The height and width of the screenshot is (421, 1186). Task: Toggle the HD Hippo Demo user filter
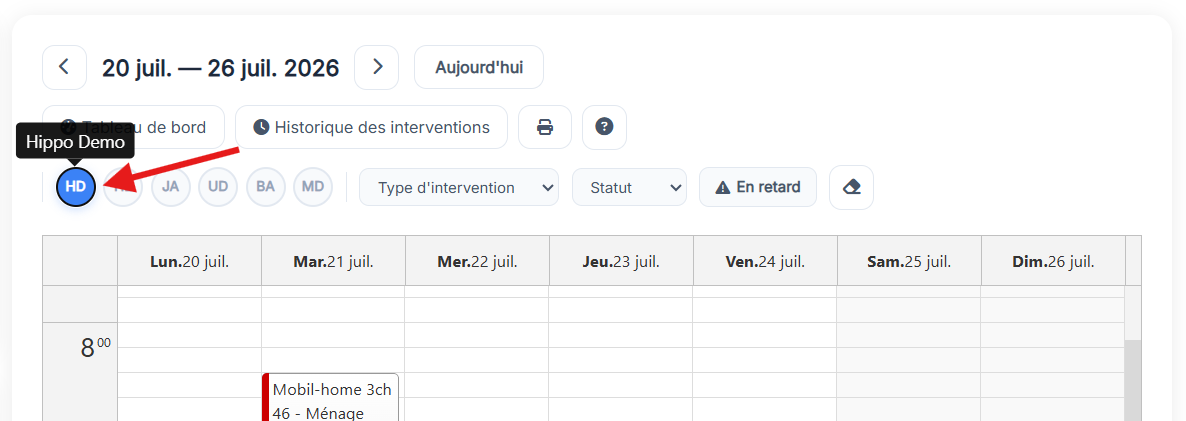[76, 187]
